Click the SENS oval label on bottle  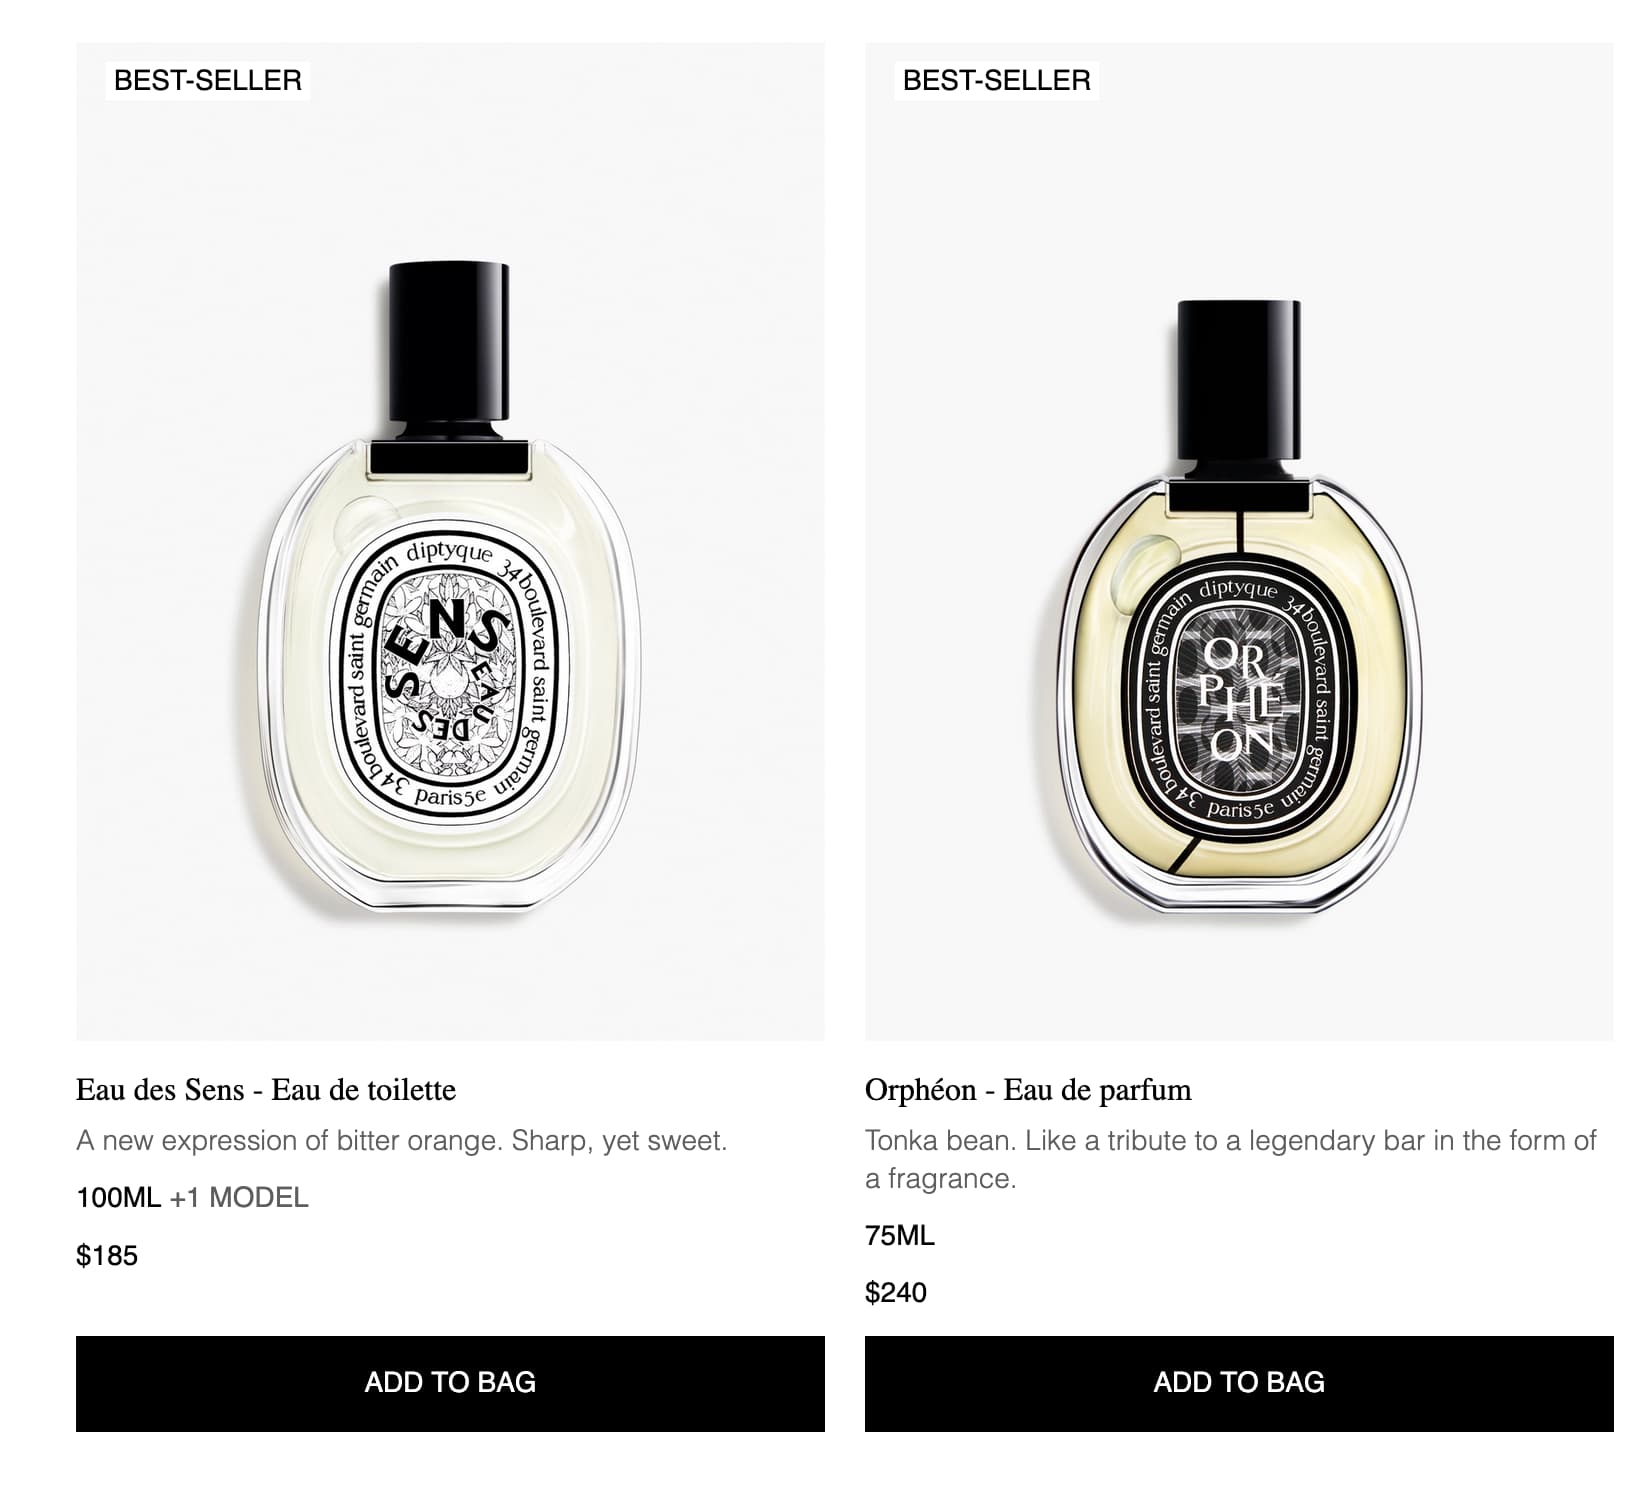pos(449,673)
